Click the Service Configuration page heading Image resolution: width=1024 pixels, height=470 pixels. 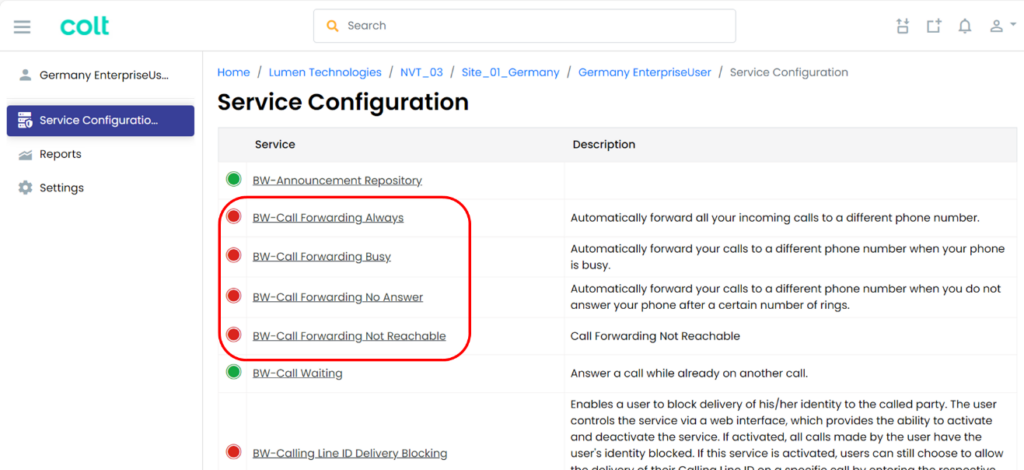click(x=343, y=103)
